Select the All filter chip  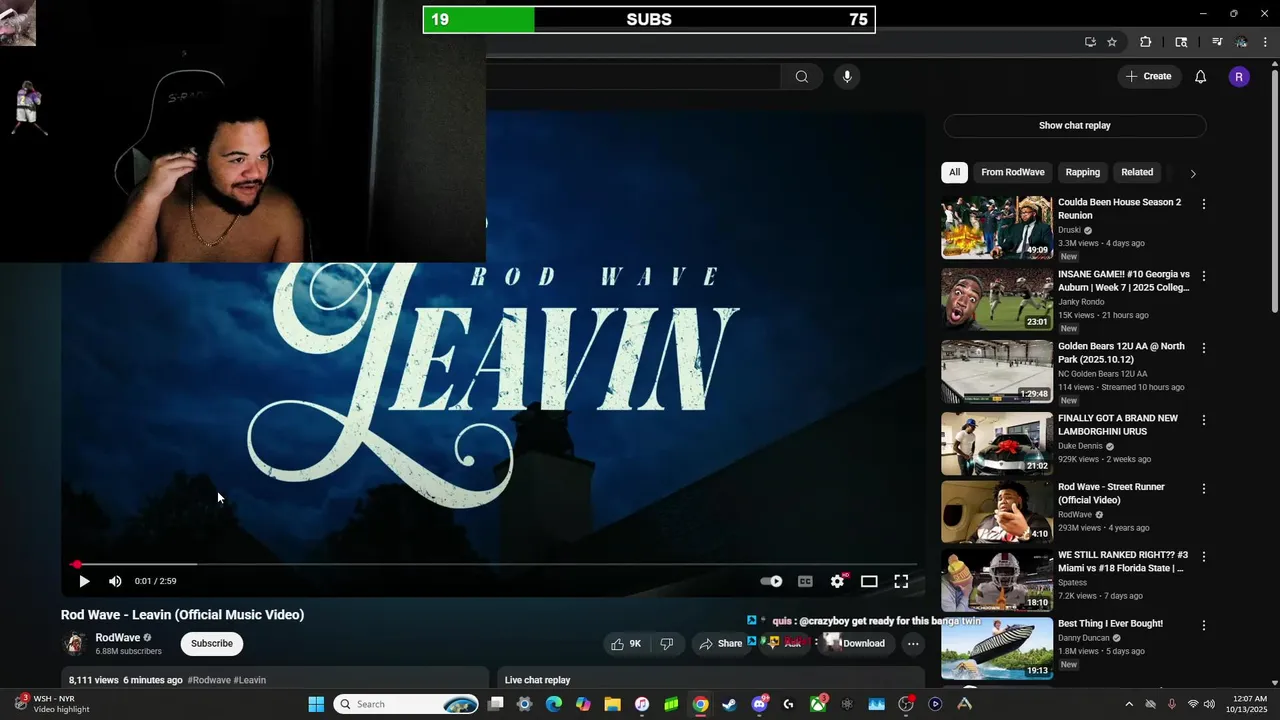954,172
